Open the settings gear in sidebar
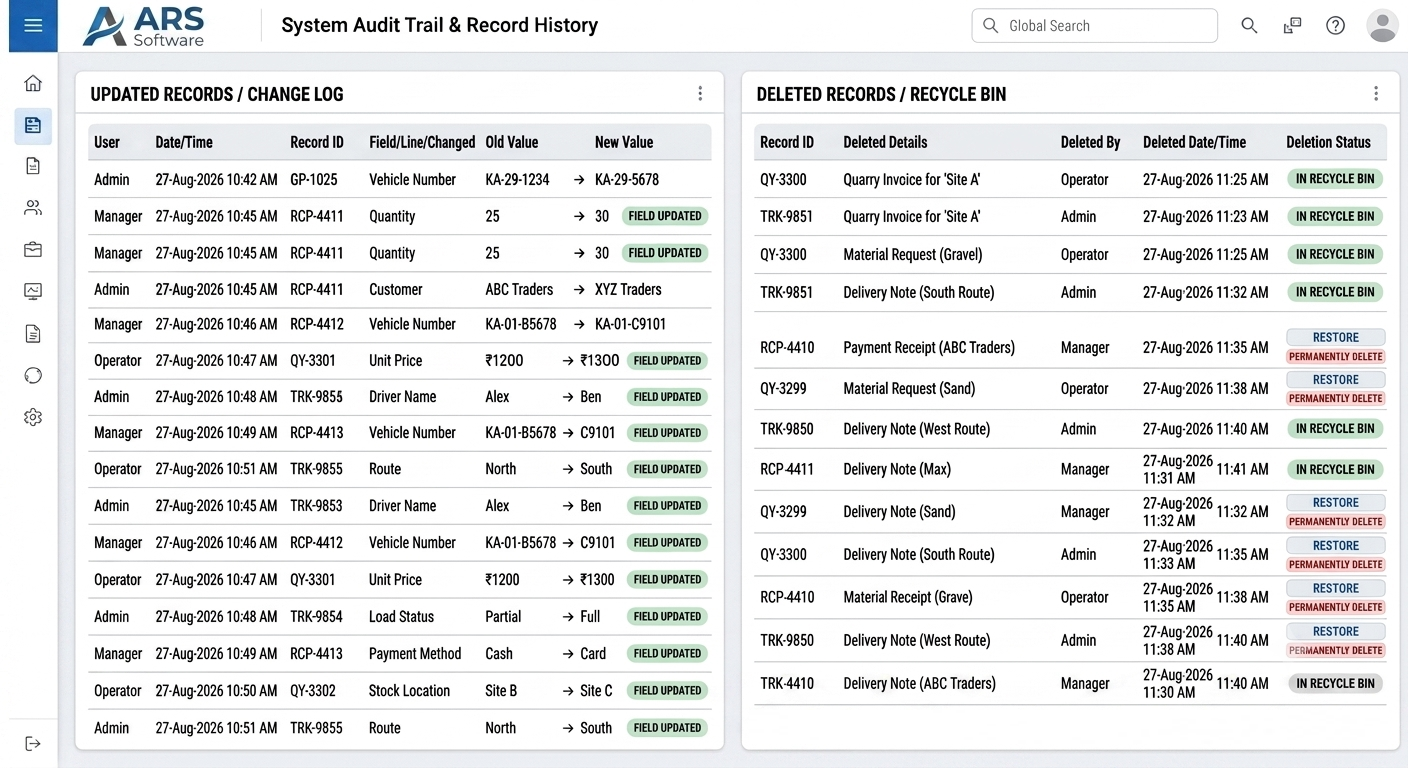The width and height of the screenshot is (1408, 768). tap(33, 417)
